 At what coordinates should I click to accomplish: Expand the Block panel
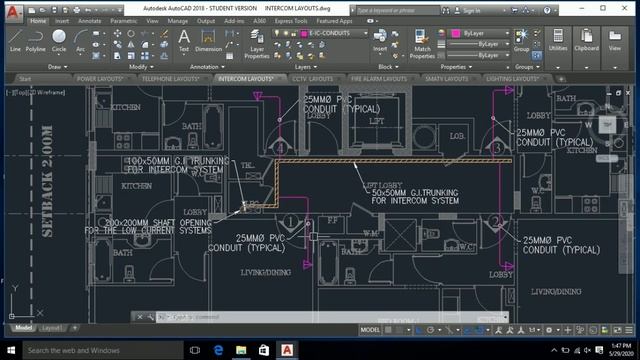388,67
